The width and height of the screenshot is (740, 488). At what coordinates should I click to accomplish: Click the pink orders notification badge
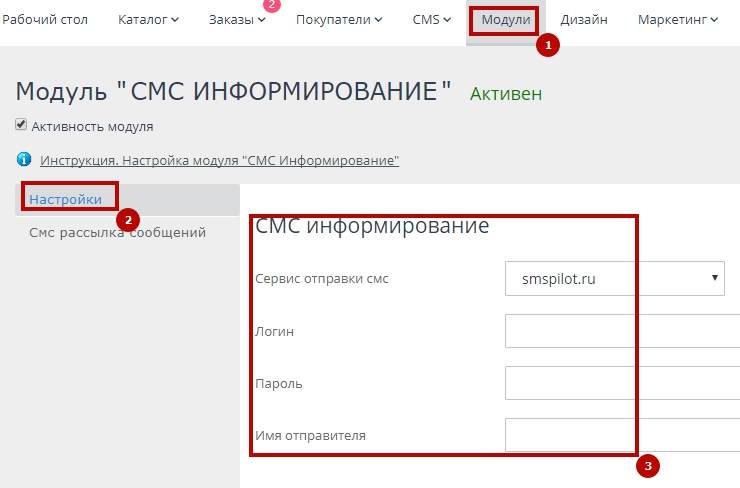pos(271,5)
